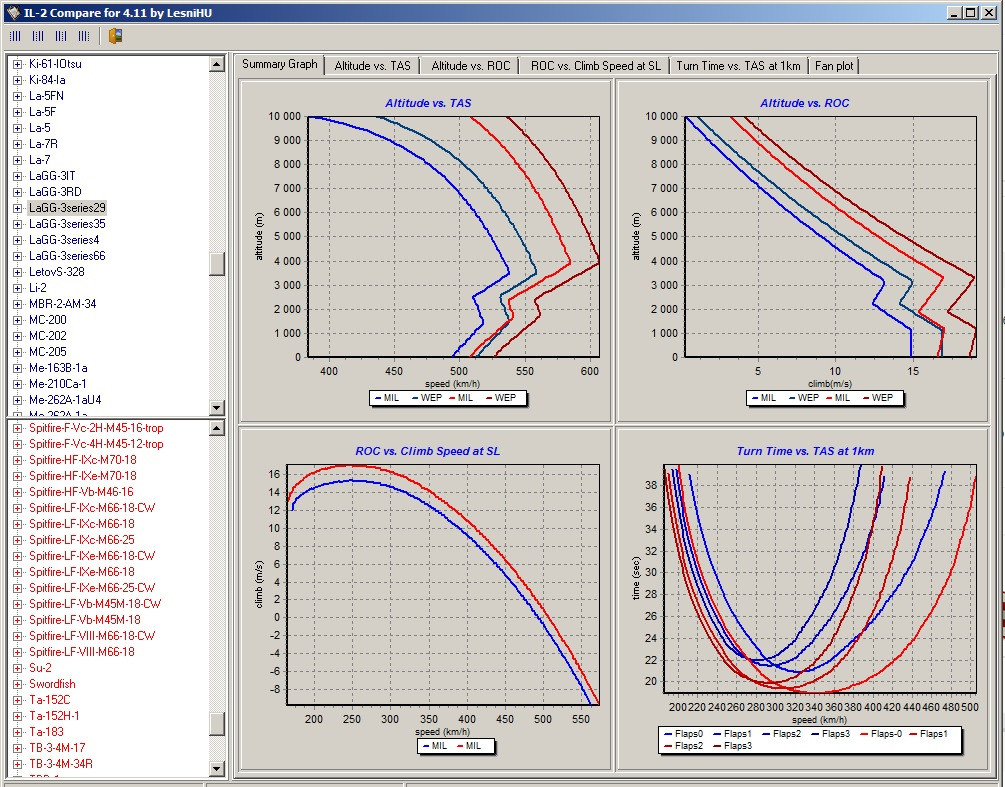Click the Altitude vs. ROC chart title
This screenshot has width=1005, height=787.
click(x=804, y=103)
